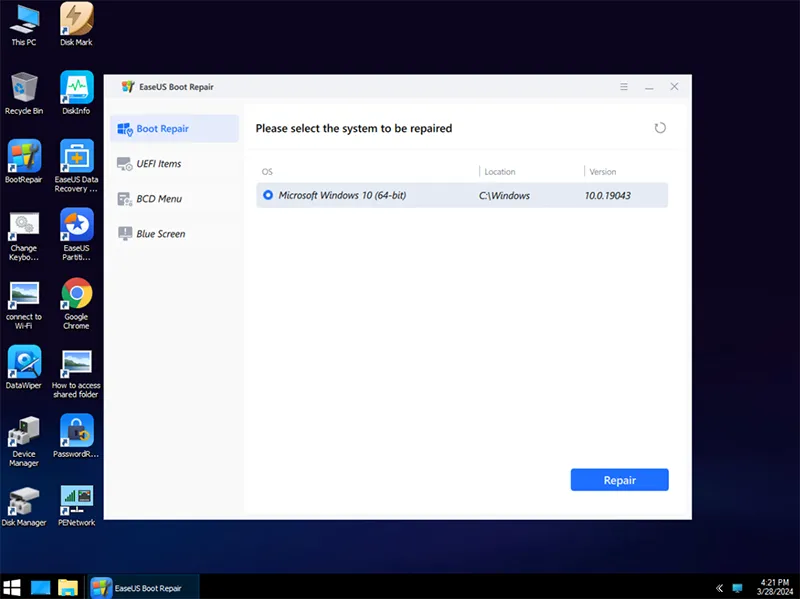The width and height of the screenshot is (800, 599).
Task: Click the Location column header
Action: coord(499,172)
